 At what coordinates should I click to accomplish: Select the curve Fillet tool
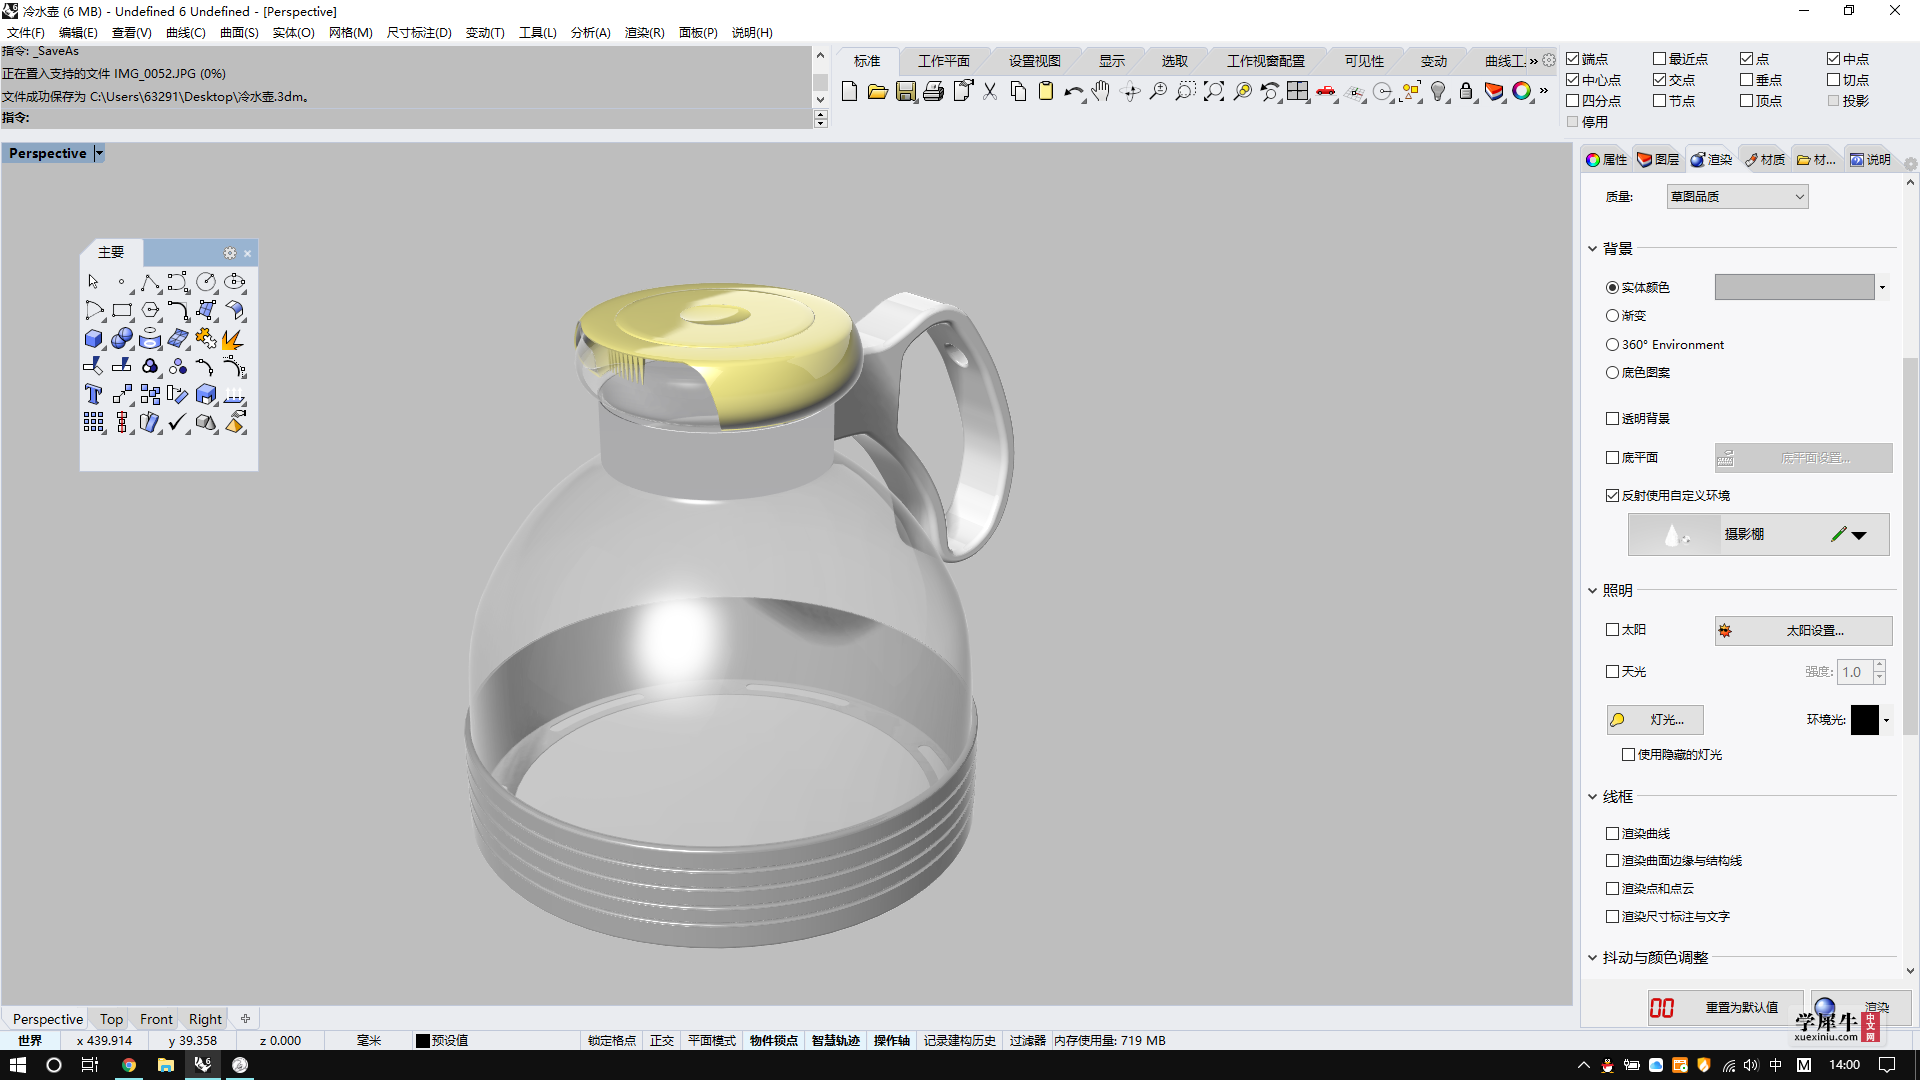[x=178, y=311]
